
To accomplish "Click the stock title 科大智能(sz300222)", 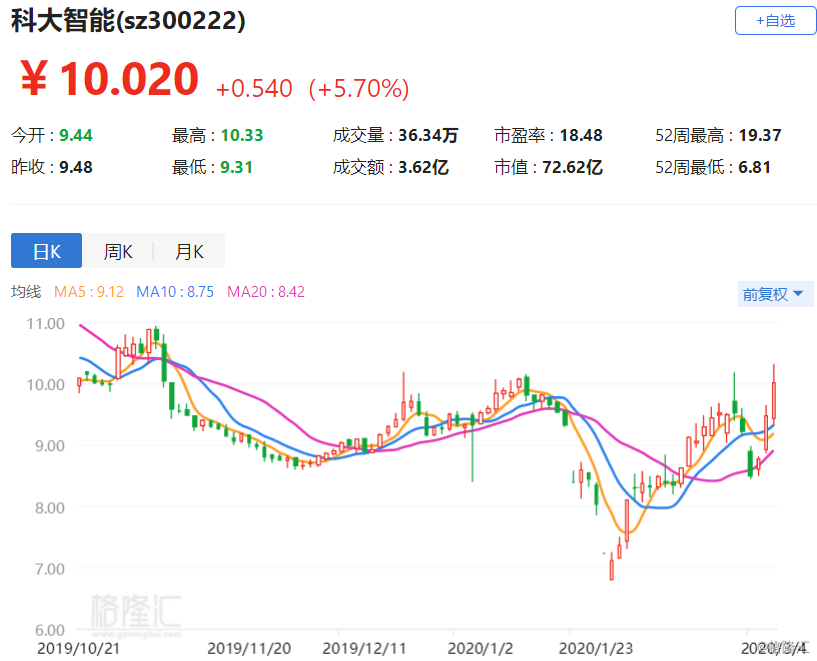I will [128, 21].
